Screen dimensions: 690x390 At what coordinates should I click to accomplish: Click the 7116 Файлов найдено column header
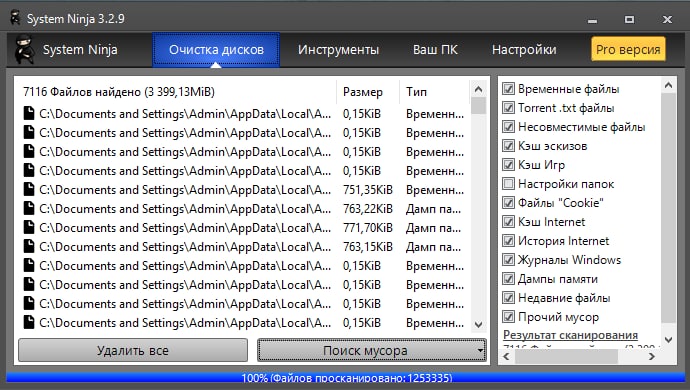point(177,92)
